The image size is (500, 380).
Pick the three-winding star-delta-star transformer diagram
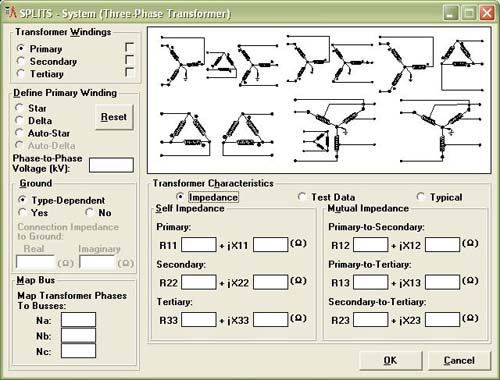[219, 62]
